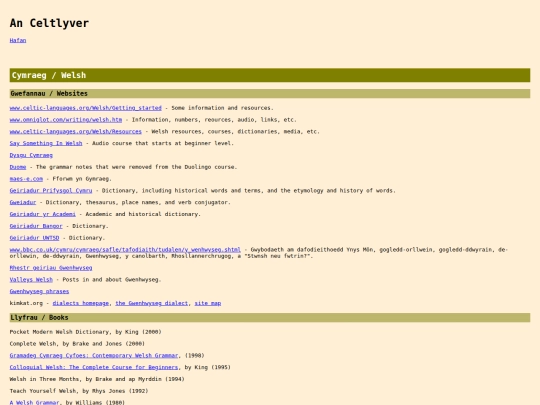The width and height of the screenshot is (540, 405).
Task: Open the Geiriadur yr Academi link
Action: pos(43,214)
